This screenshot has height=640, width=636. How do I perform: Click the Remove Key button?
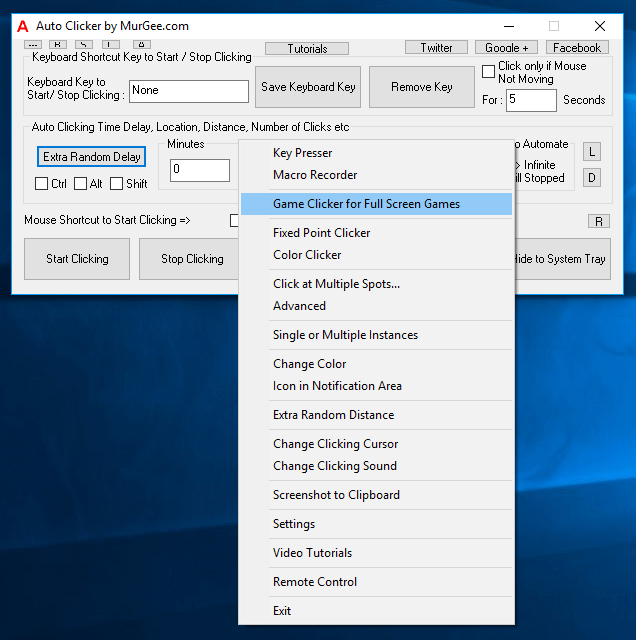(422, 87)
